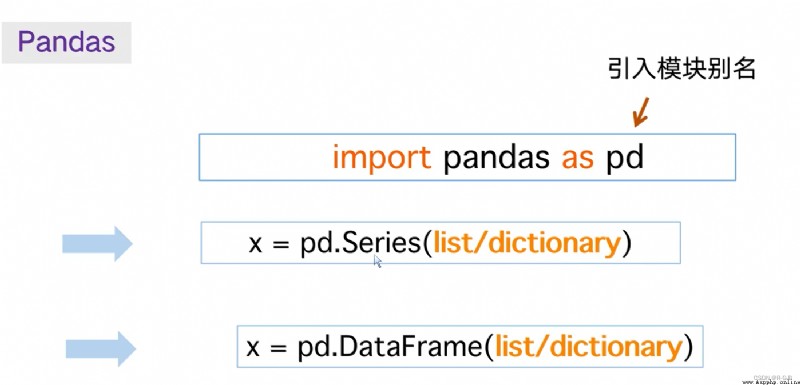Click the equals sign in the Series line
The height and width of the screenshot is (385, 800).
(x=281, y=245)
